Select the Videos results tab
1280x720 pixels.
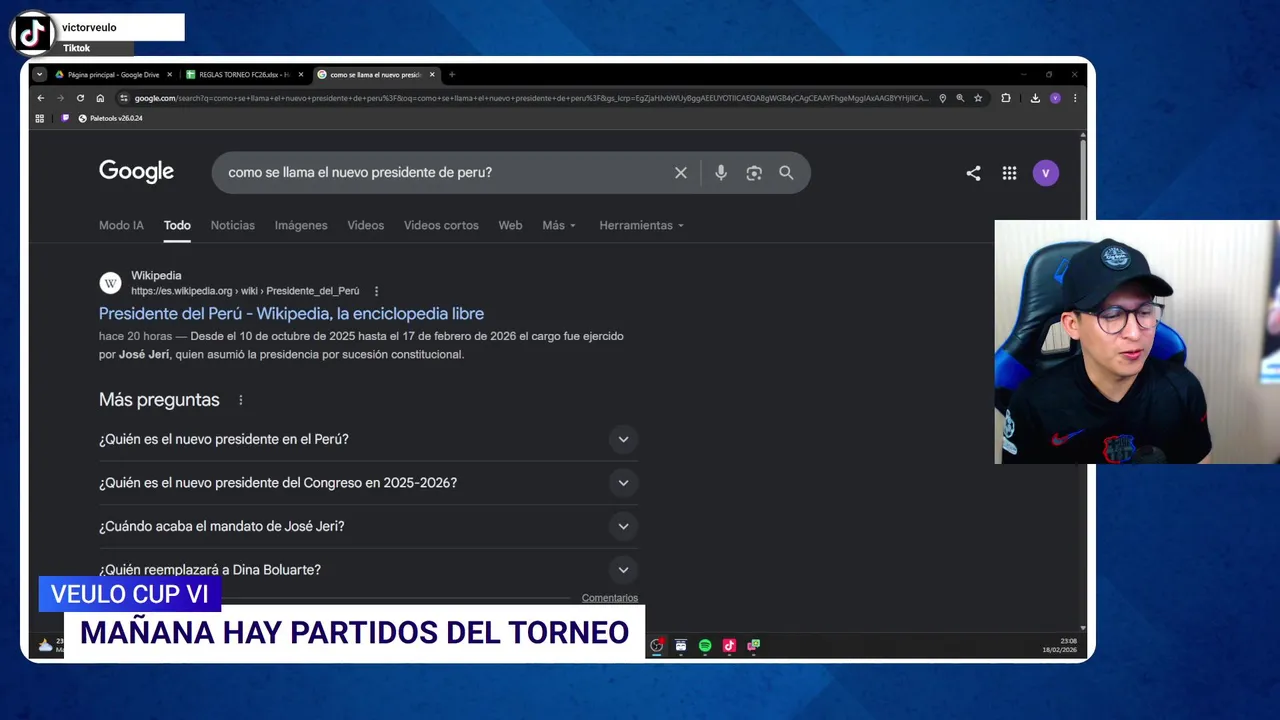(366, 225)
